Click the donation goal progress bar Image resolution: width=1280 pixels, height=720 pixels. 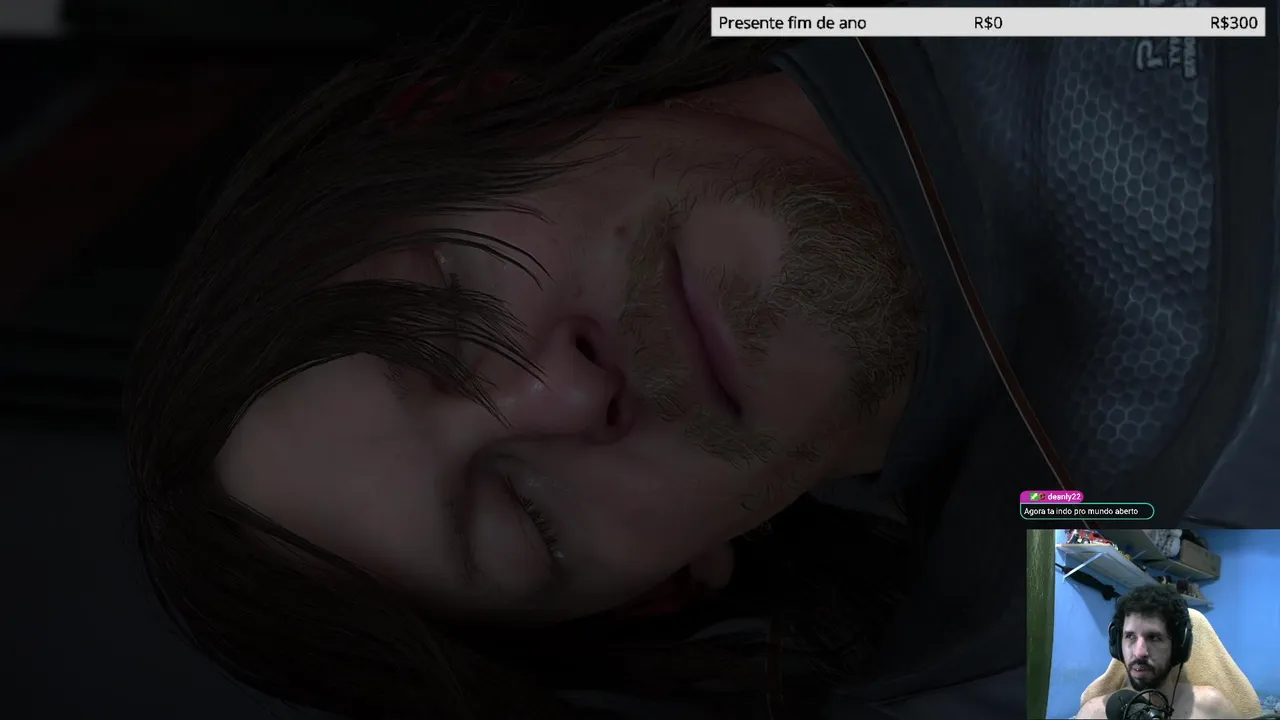coord(988,22)
